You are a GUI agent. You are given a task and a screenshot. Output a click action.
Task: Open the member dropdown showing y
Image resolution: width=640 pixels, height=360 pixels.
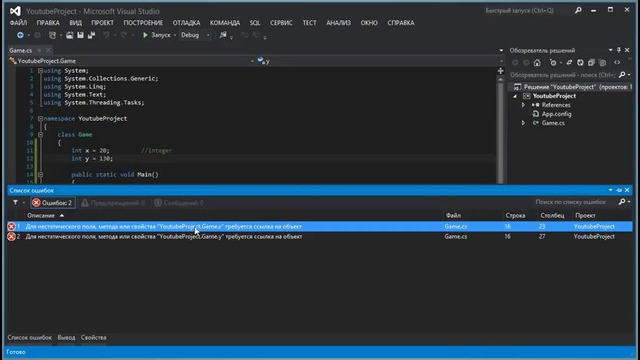tap(380, 61)
